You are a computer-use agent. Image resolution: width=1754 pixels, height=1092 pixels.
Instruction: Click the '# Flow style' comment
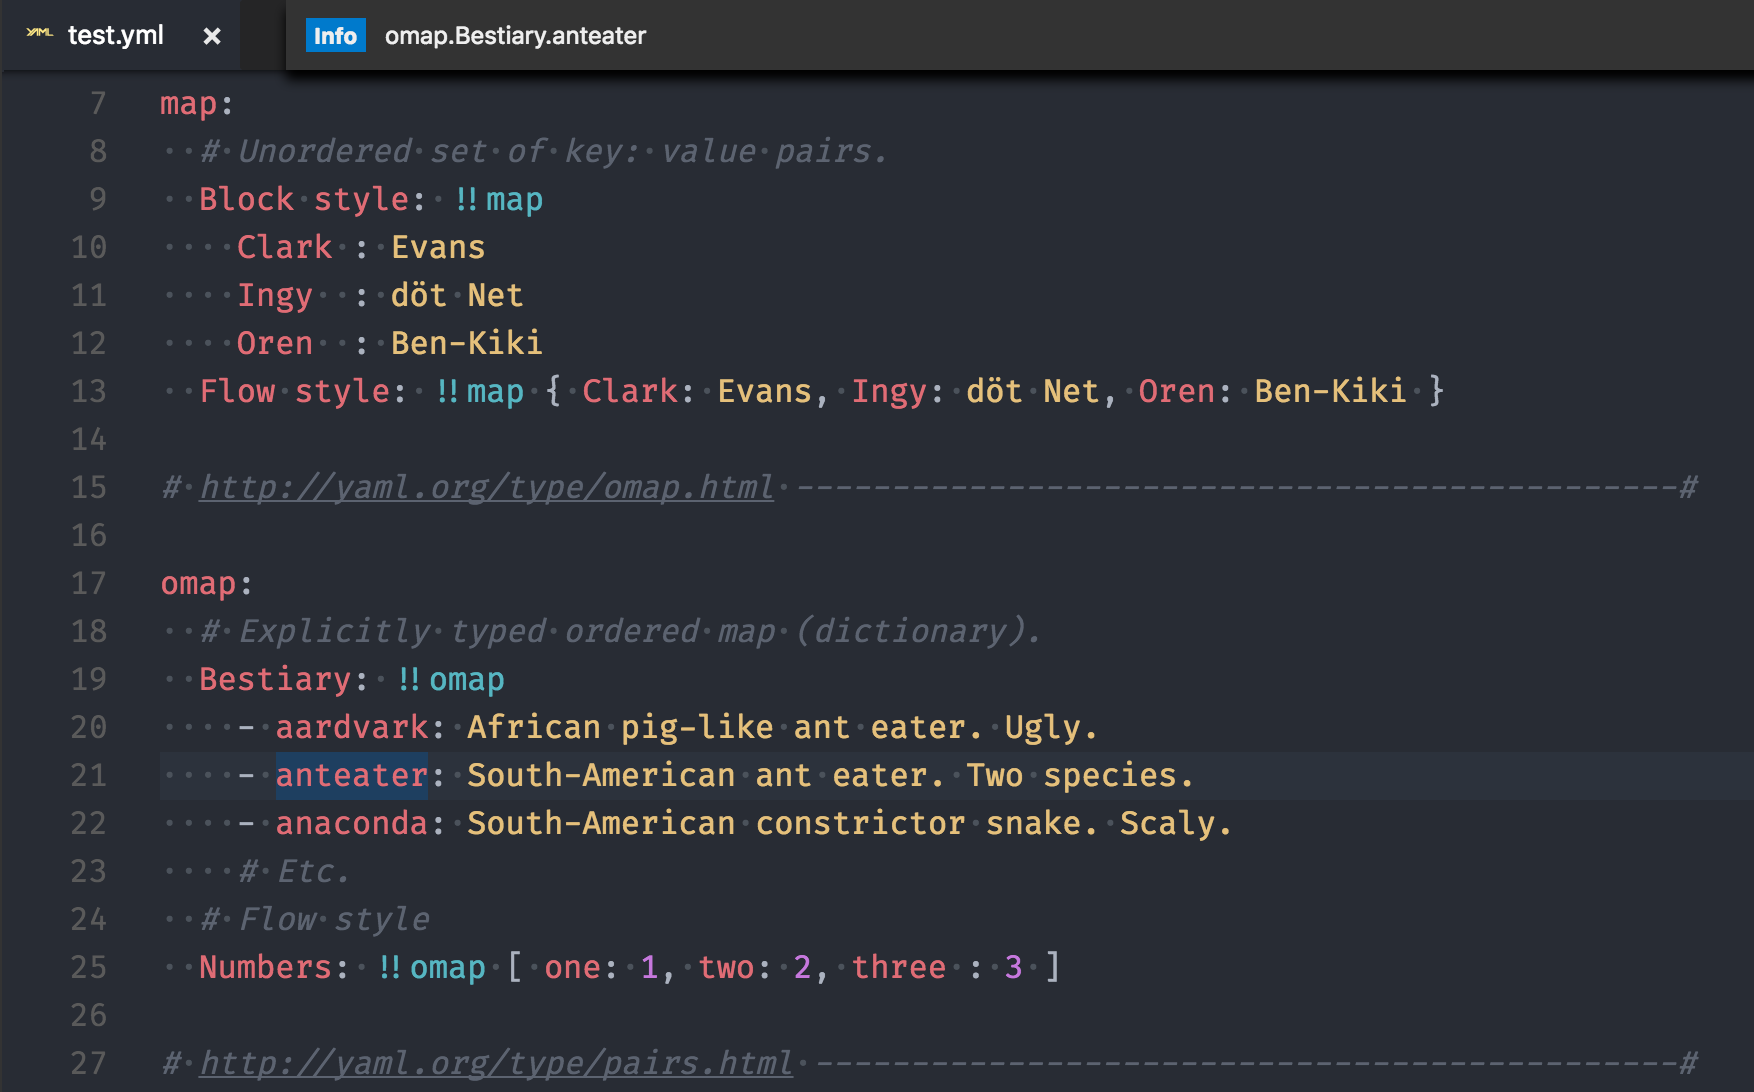pyautogui.click(x=315, y=919)
